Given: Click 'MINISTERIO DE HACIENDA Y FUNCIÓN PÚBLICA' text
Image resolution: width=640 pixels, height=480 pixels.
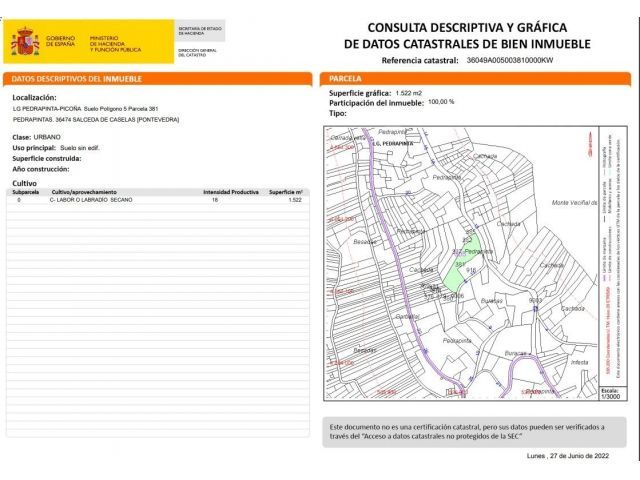Looking at the screenshot, I should click(x=115, y=44).
